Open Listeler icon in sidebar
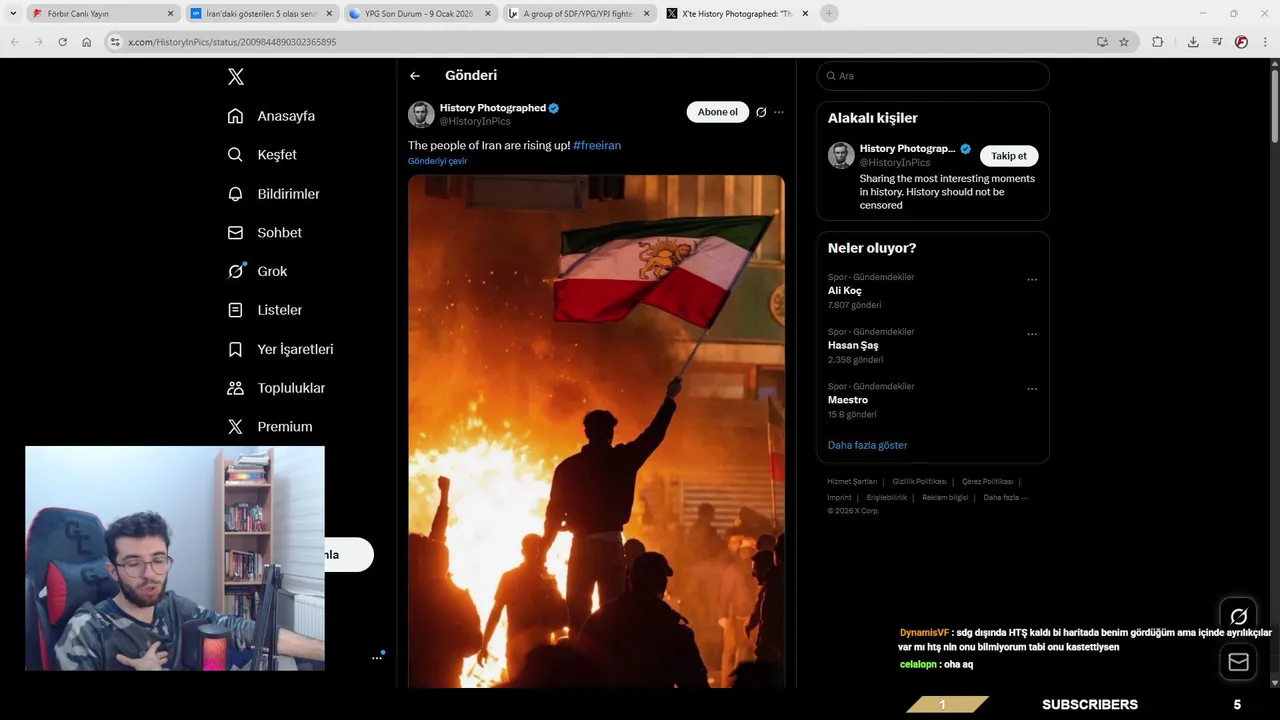The image size is (1280, 720). point(235,310)
